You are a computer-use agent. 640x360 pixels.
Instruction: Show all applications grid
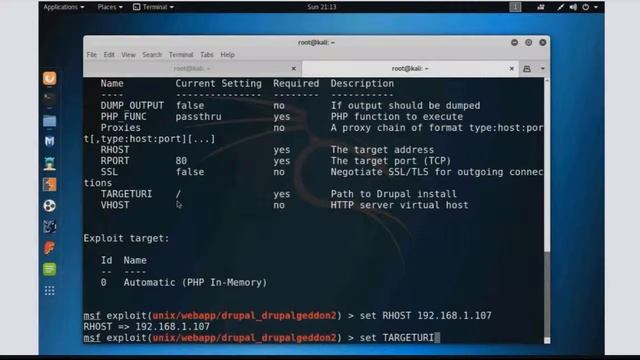pyautogui.click(x=49, y=291)
